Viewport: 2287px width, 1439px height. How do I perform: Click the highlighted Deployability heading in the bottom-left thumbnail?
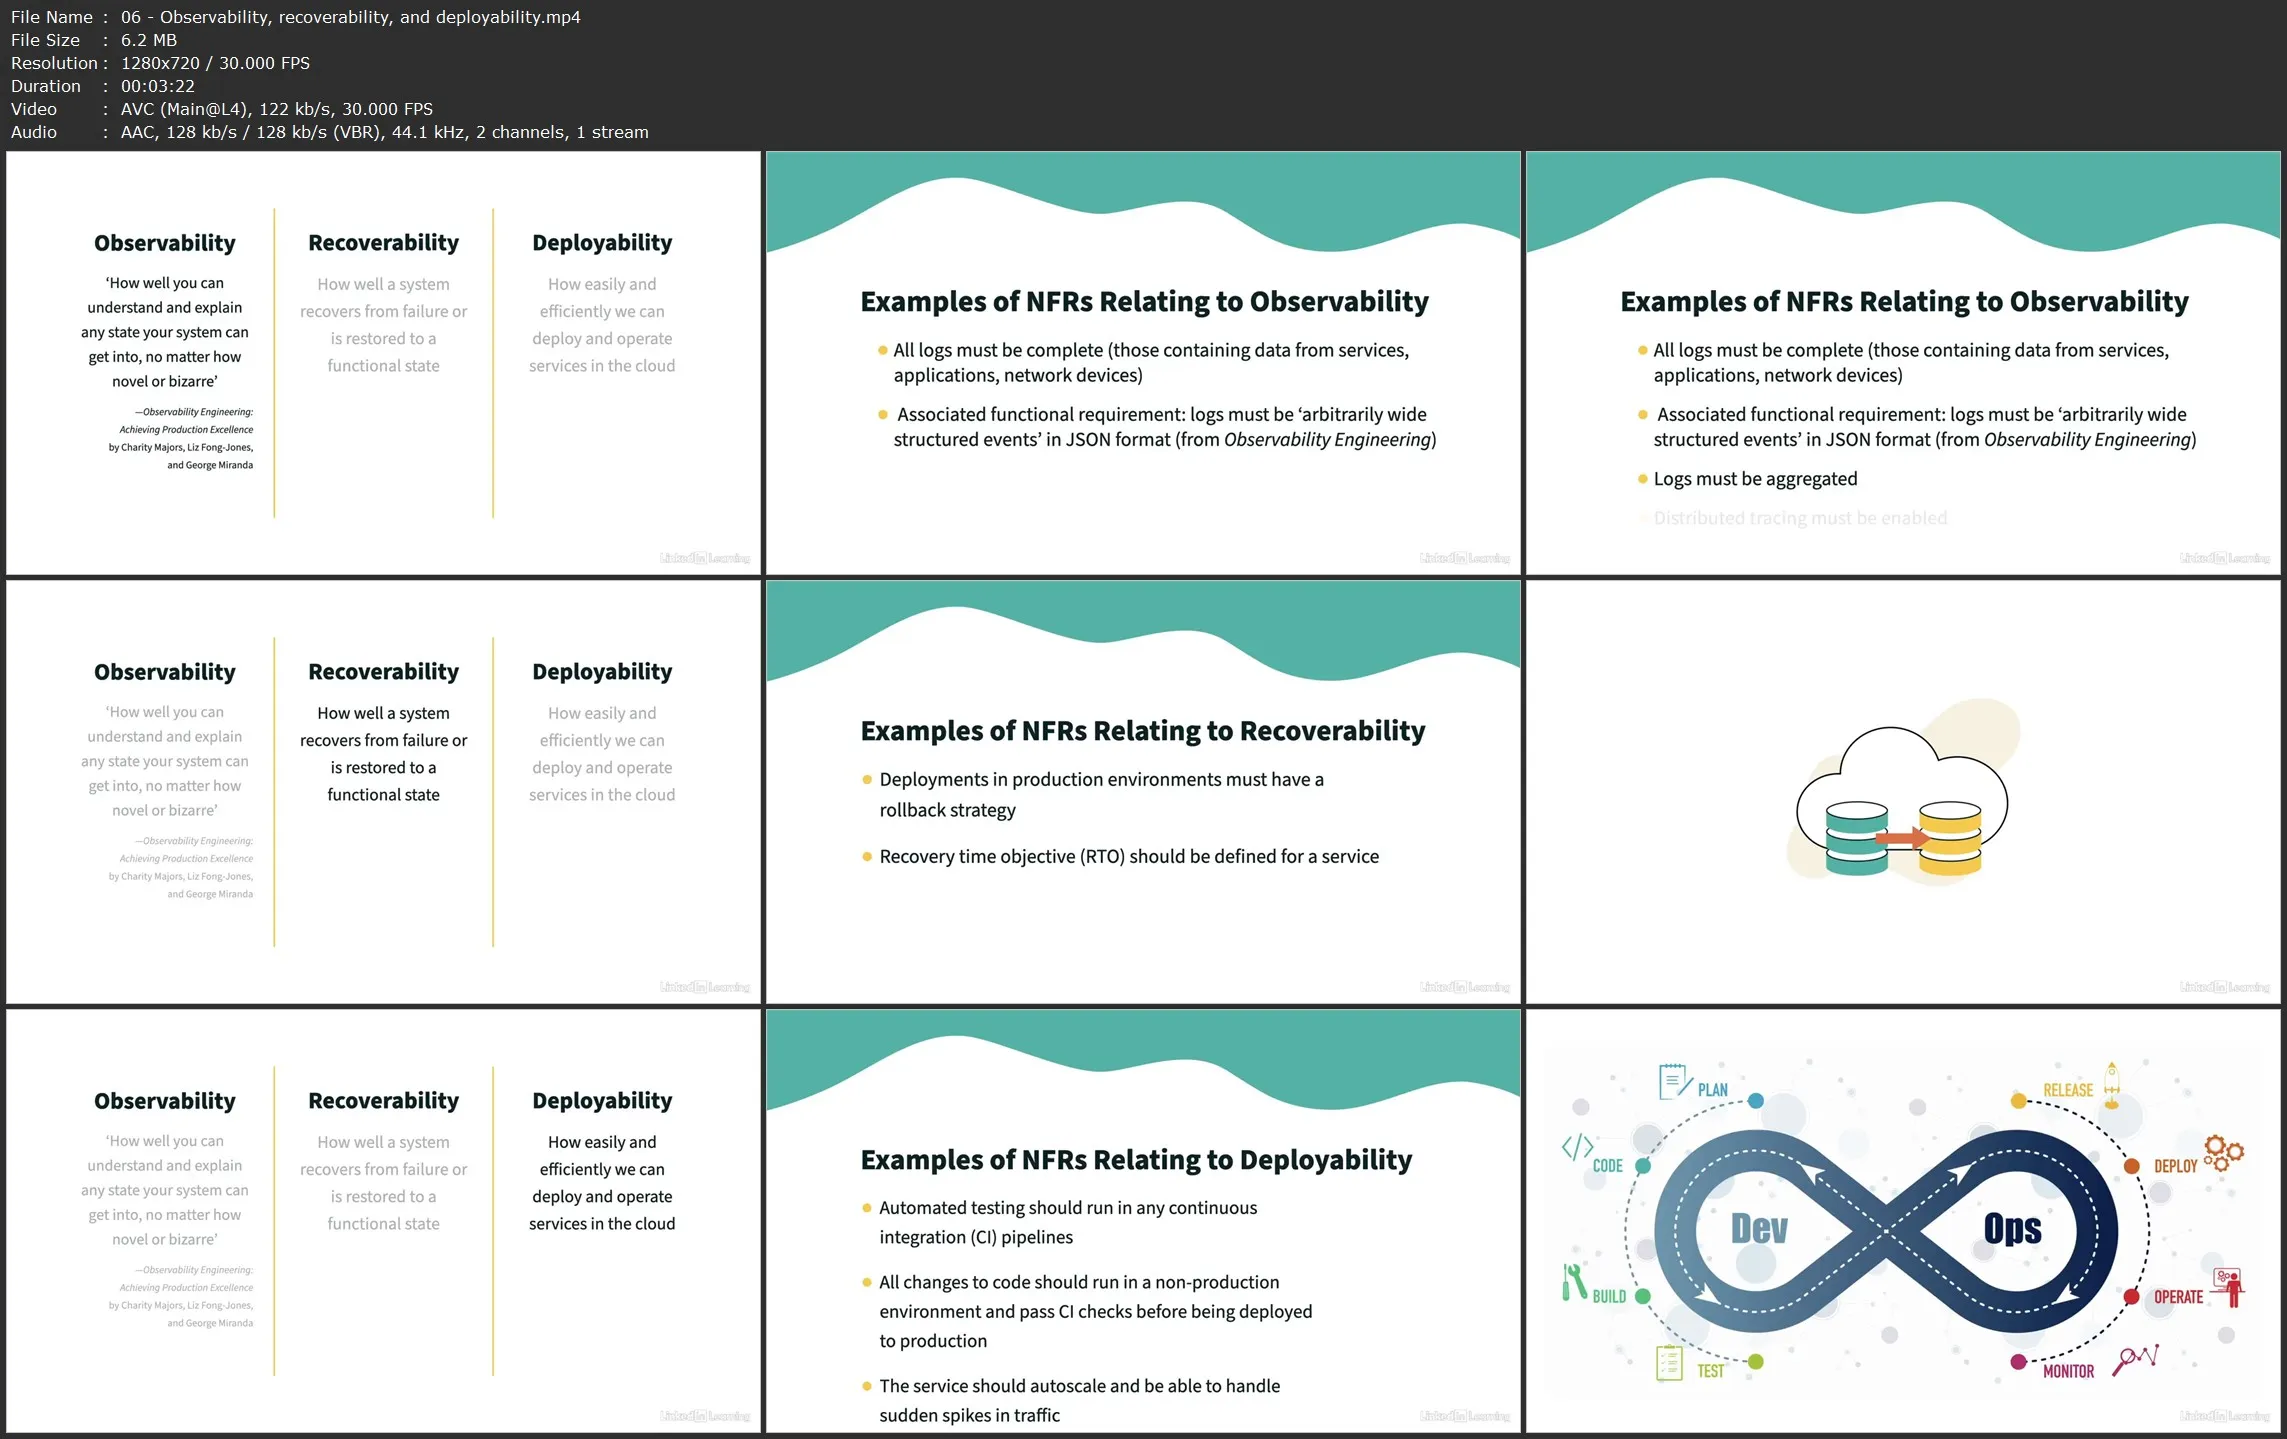tap(601, 1101)
